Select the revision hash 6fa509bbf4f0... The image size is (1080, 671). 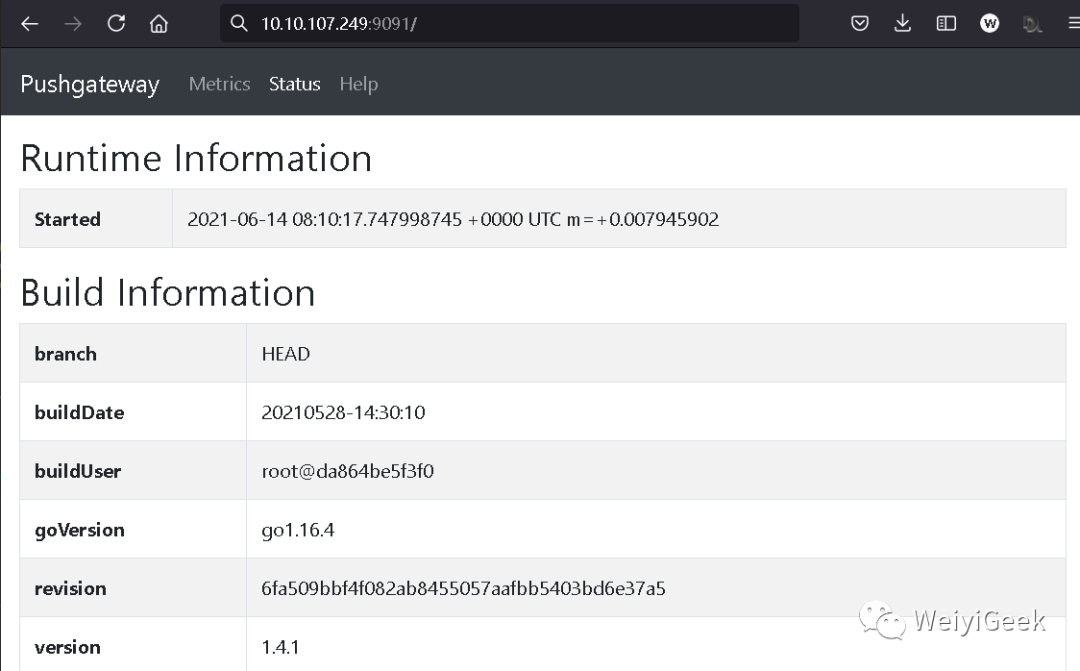463,588
